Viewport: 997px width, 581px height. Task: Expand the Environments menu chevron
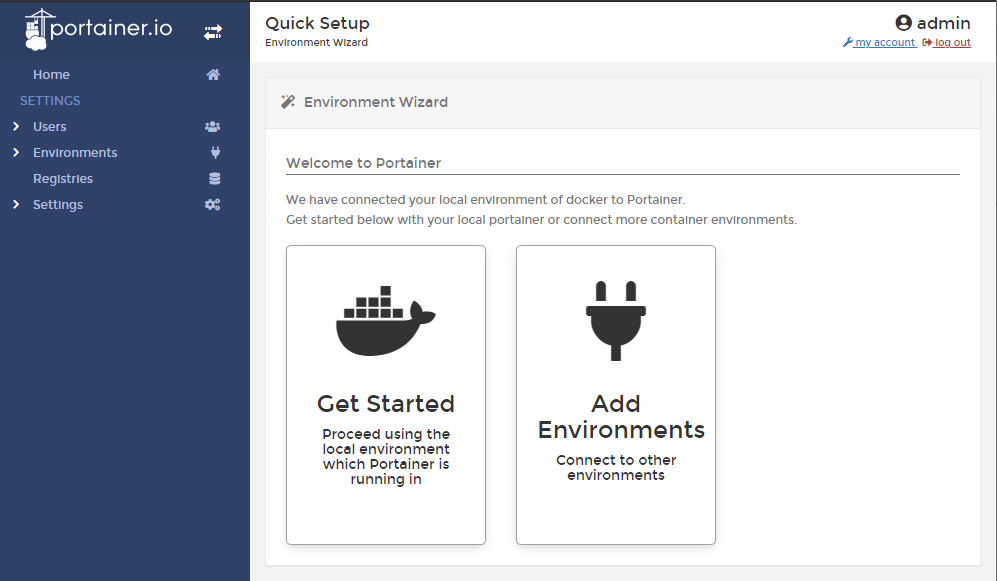point(16,153)
